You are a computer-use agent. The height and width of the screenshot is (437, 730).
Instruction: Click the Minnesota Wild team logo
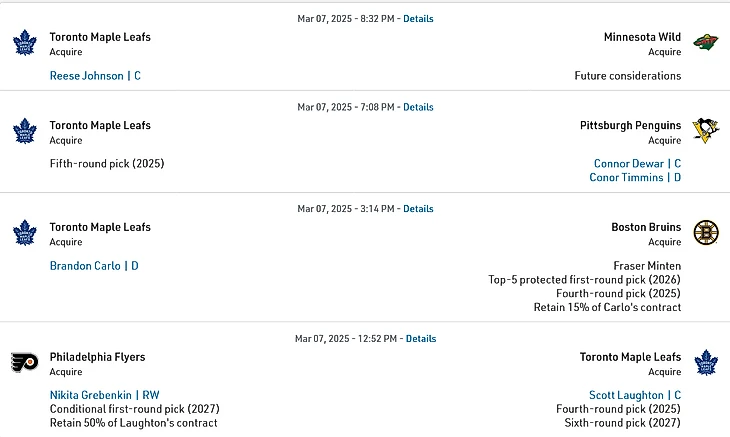(x=705, y=43)
